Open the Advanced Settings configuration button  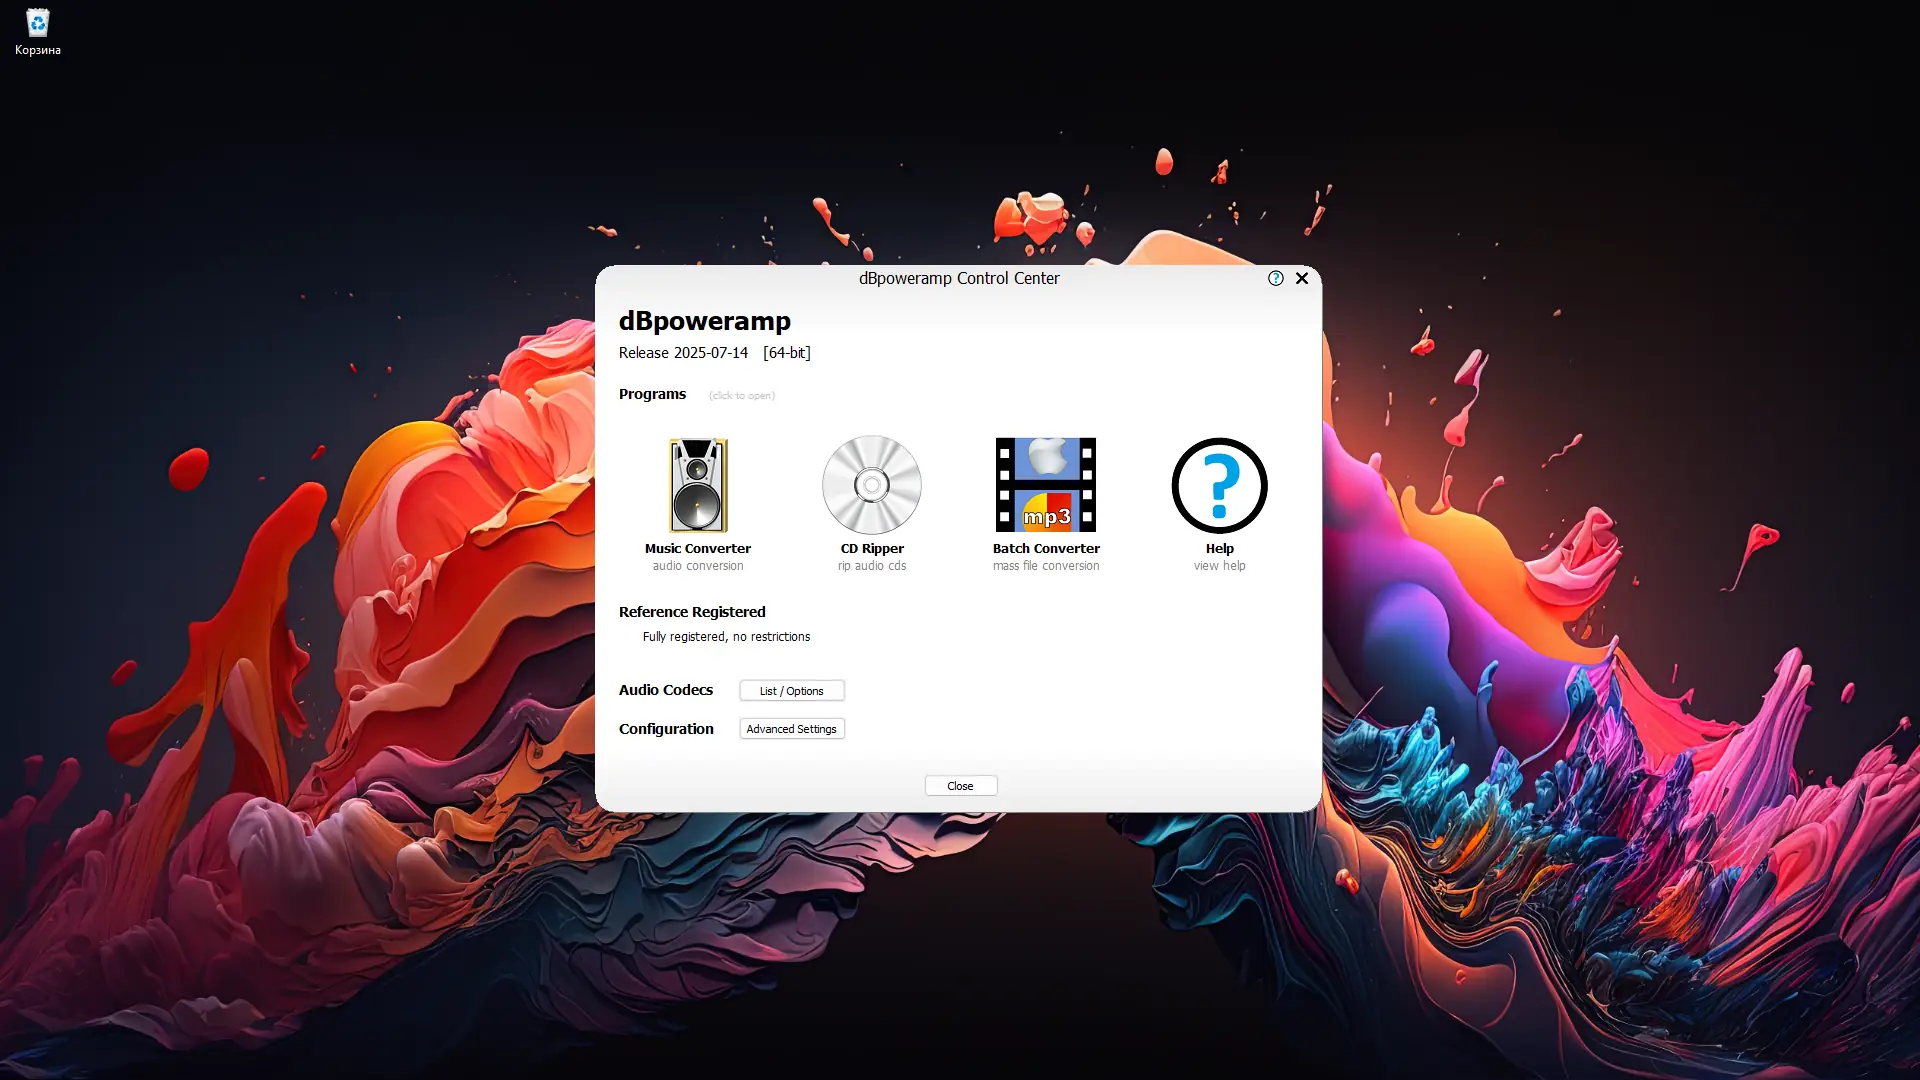click(791, 729)
